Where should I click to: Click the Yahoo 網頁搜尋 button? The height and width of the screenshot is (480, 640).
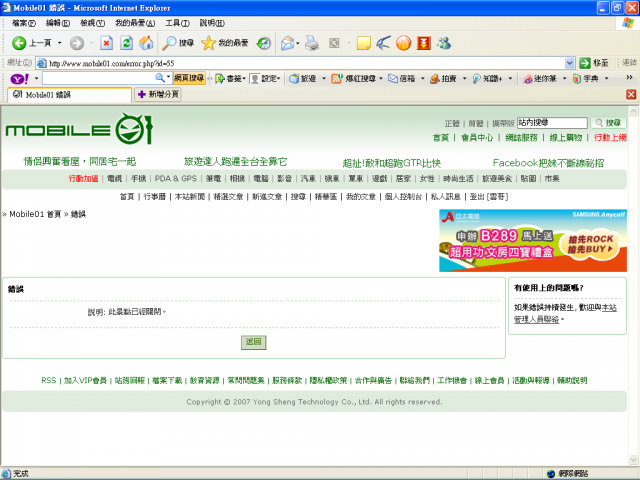[189, 78]
